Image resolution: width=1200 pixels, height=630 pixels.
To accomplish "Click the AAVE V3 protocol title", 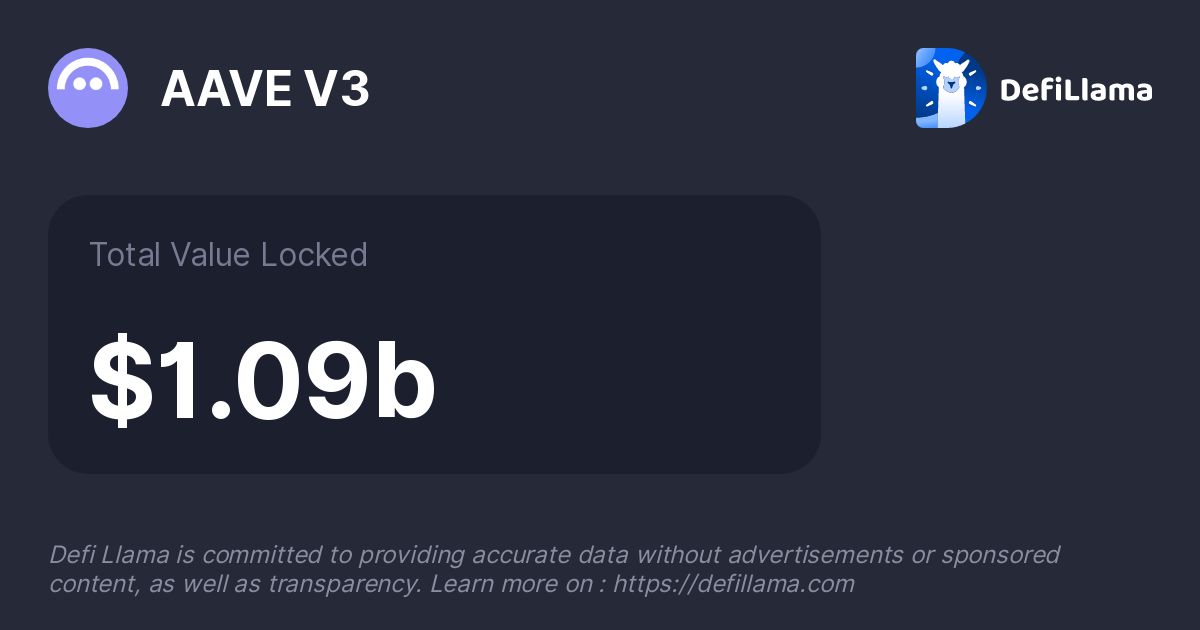I will tap(265, 89).
